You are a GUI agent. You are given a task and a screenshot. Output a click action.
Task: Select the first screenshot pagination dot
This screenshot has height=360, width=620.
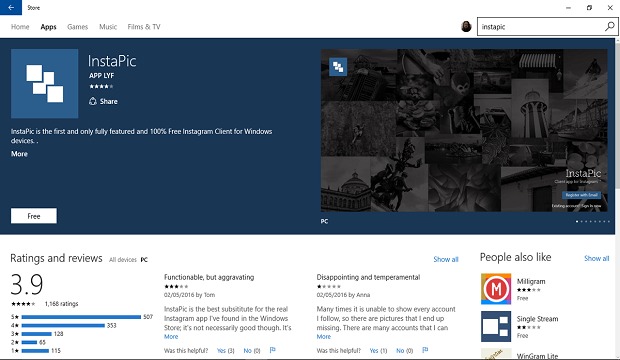(577, 222)
